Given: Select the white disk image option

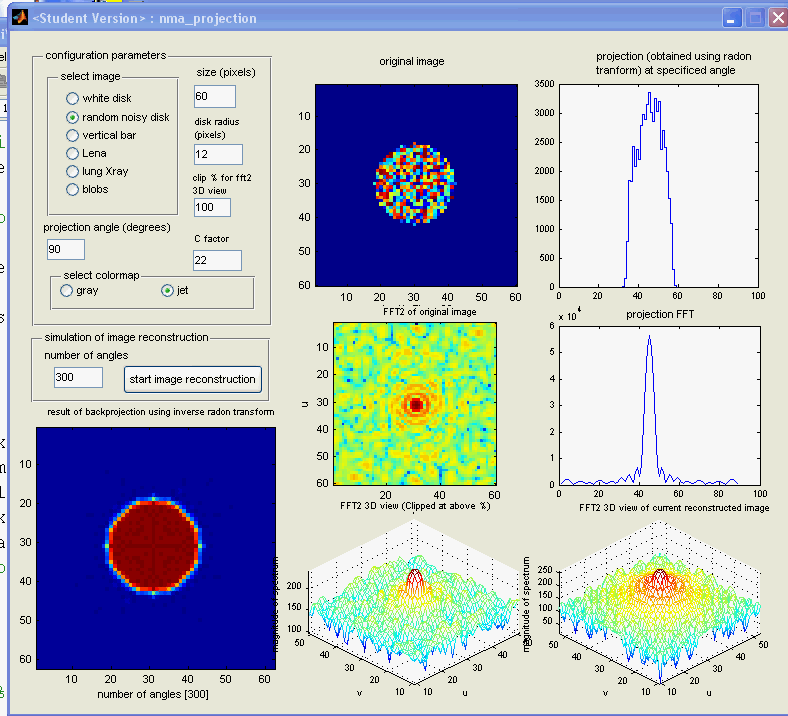Looking at the screenshot, I should (73, 99).
